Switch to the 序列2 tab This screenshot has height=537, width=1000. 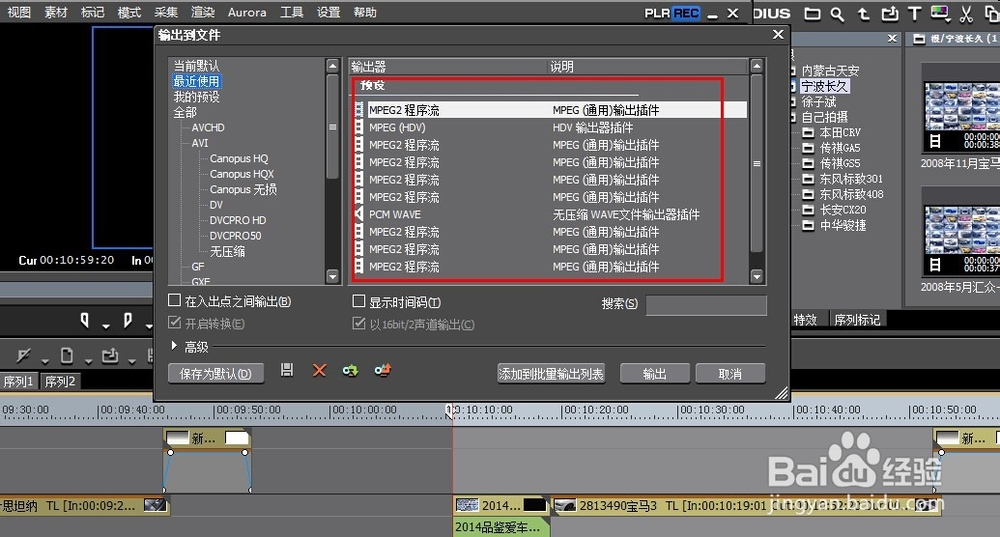click(58, 381)
